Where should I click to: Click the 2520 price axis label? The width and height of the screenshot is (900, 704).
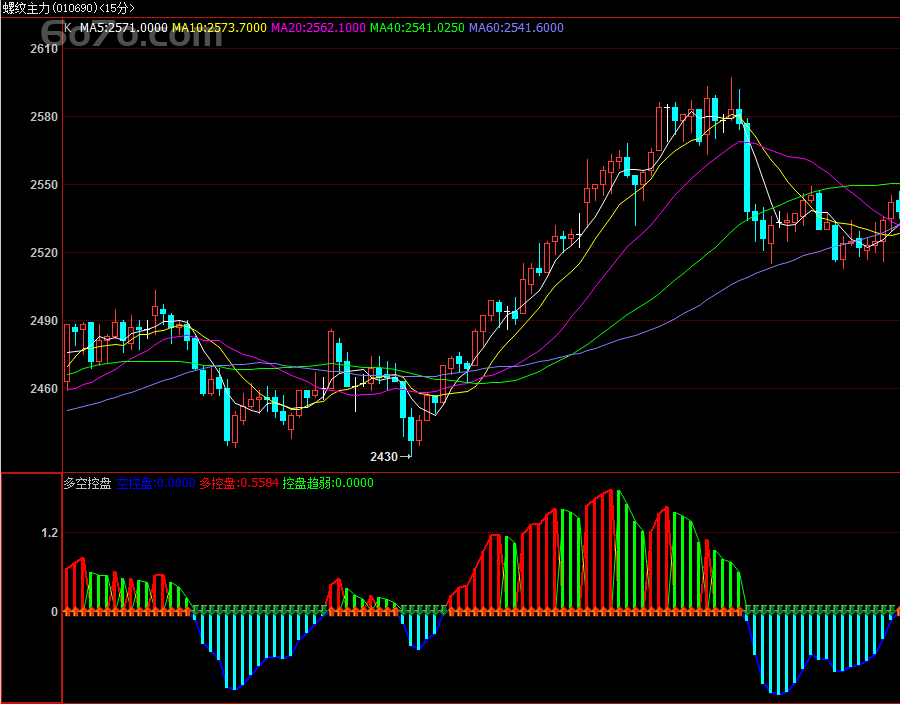[44, 253]
